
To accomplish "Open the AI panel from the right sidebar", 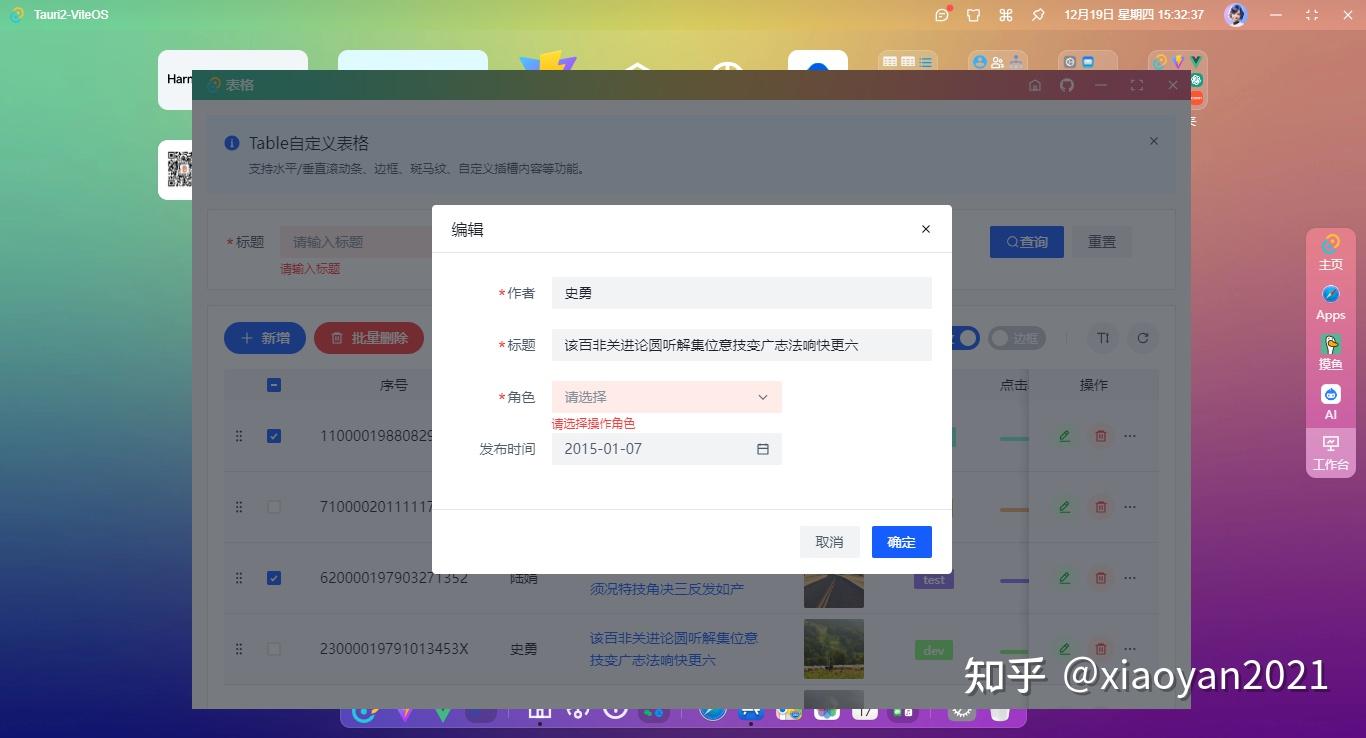I will coord(1330,400).
